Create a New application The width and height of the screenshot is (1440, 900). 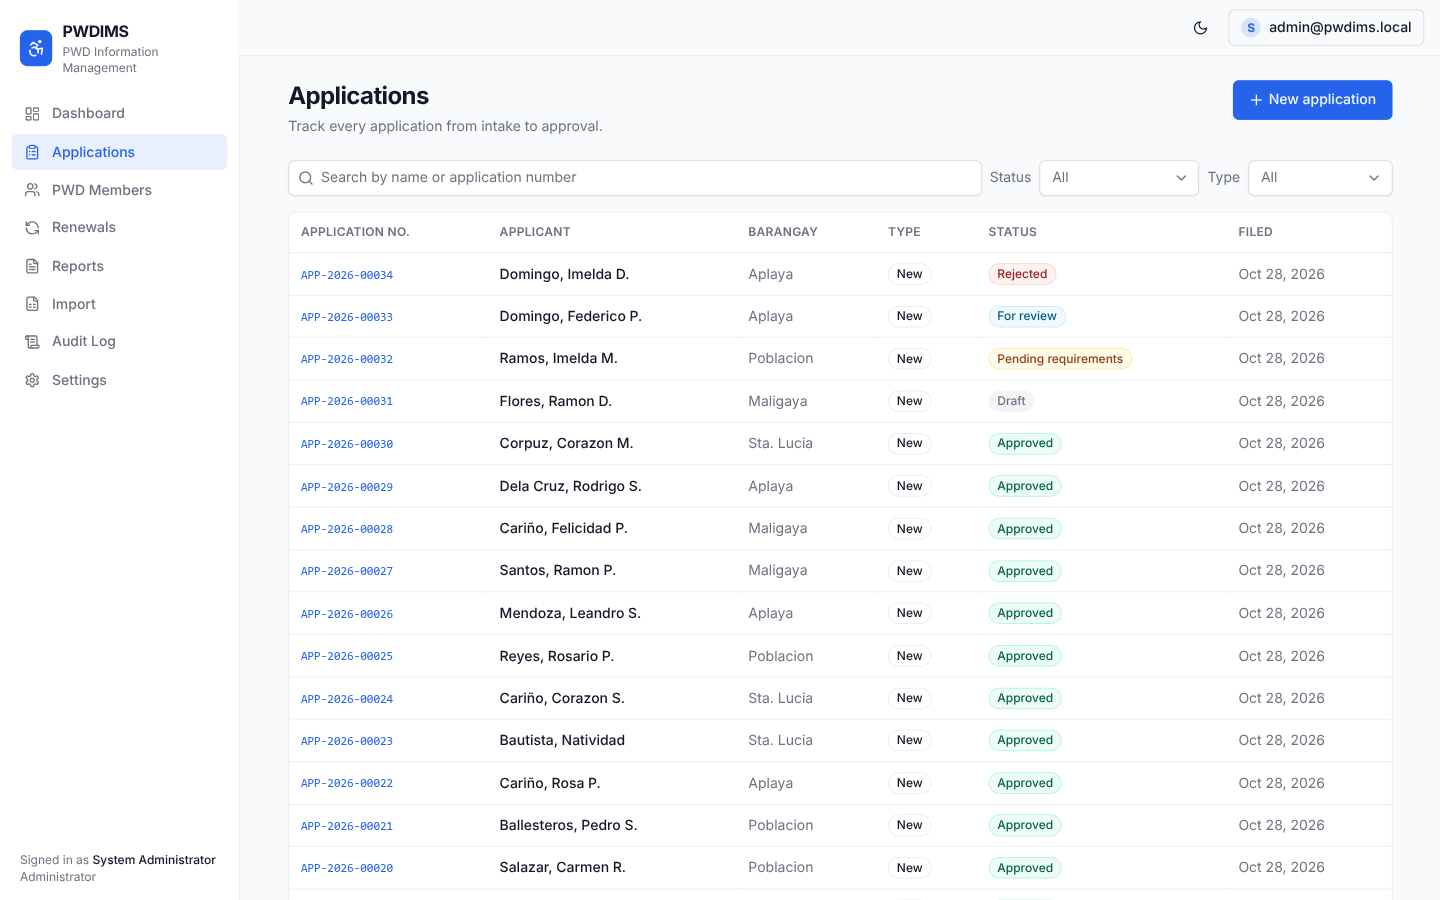[x=1312, y=100]
